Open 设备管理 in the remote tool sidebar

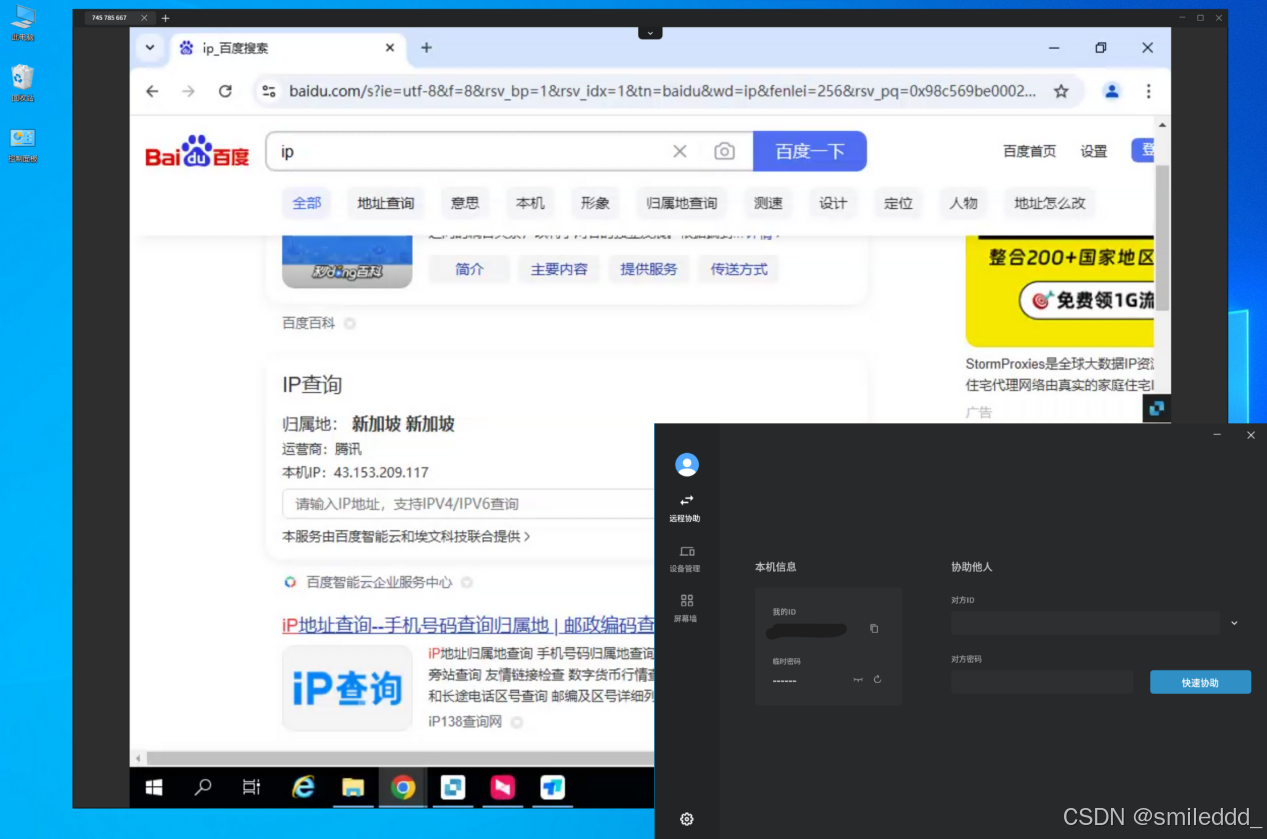tap(686, 558)
